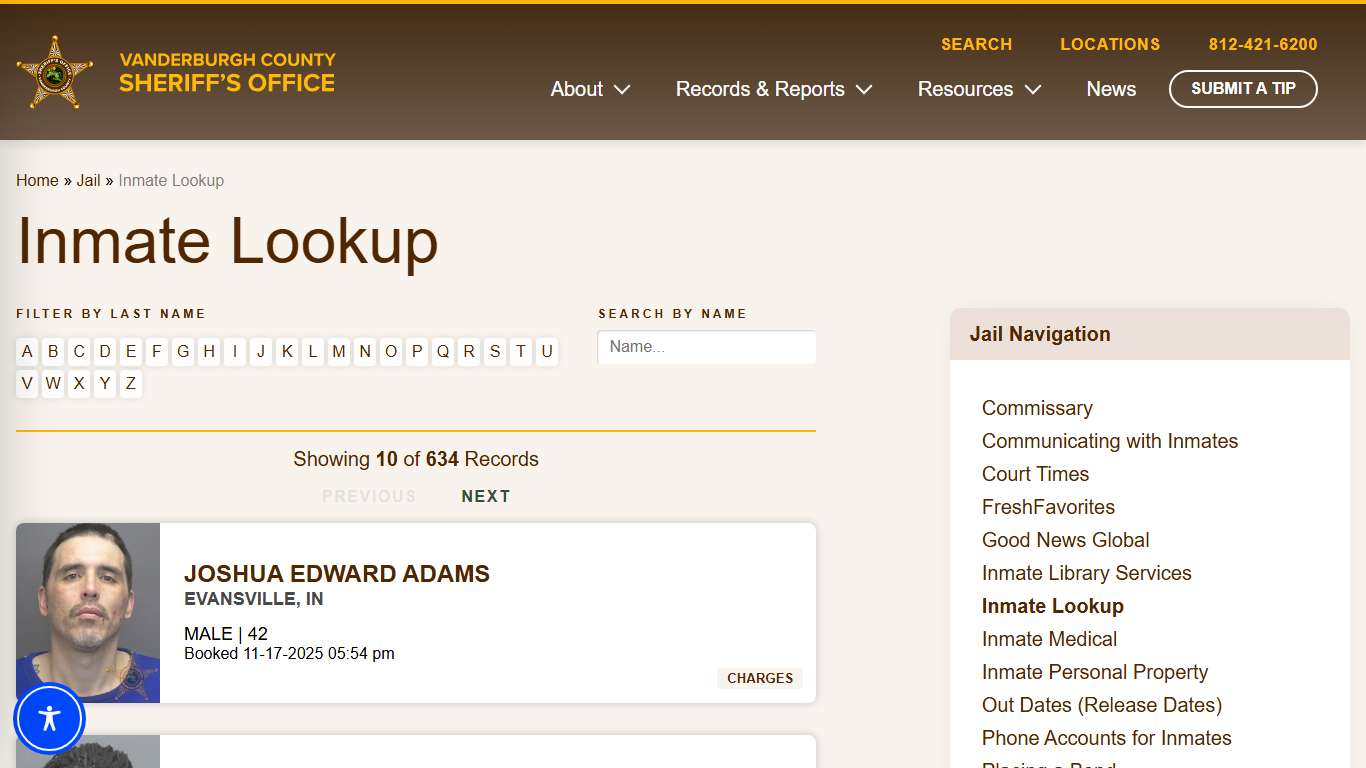Click the SUBMIT A TIP button

coord(1243,89)
